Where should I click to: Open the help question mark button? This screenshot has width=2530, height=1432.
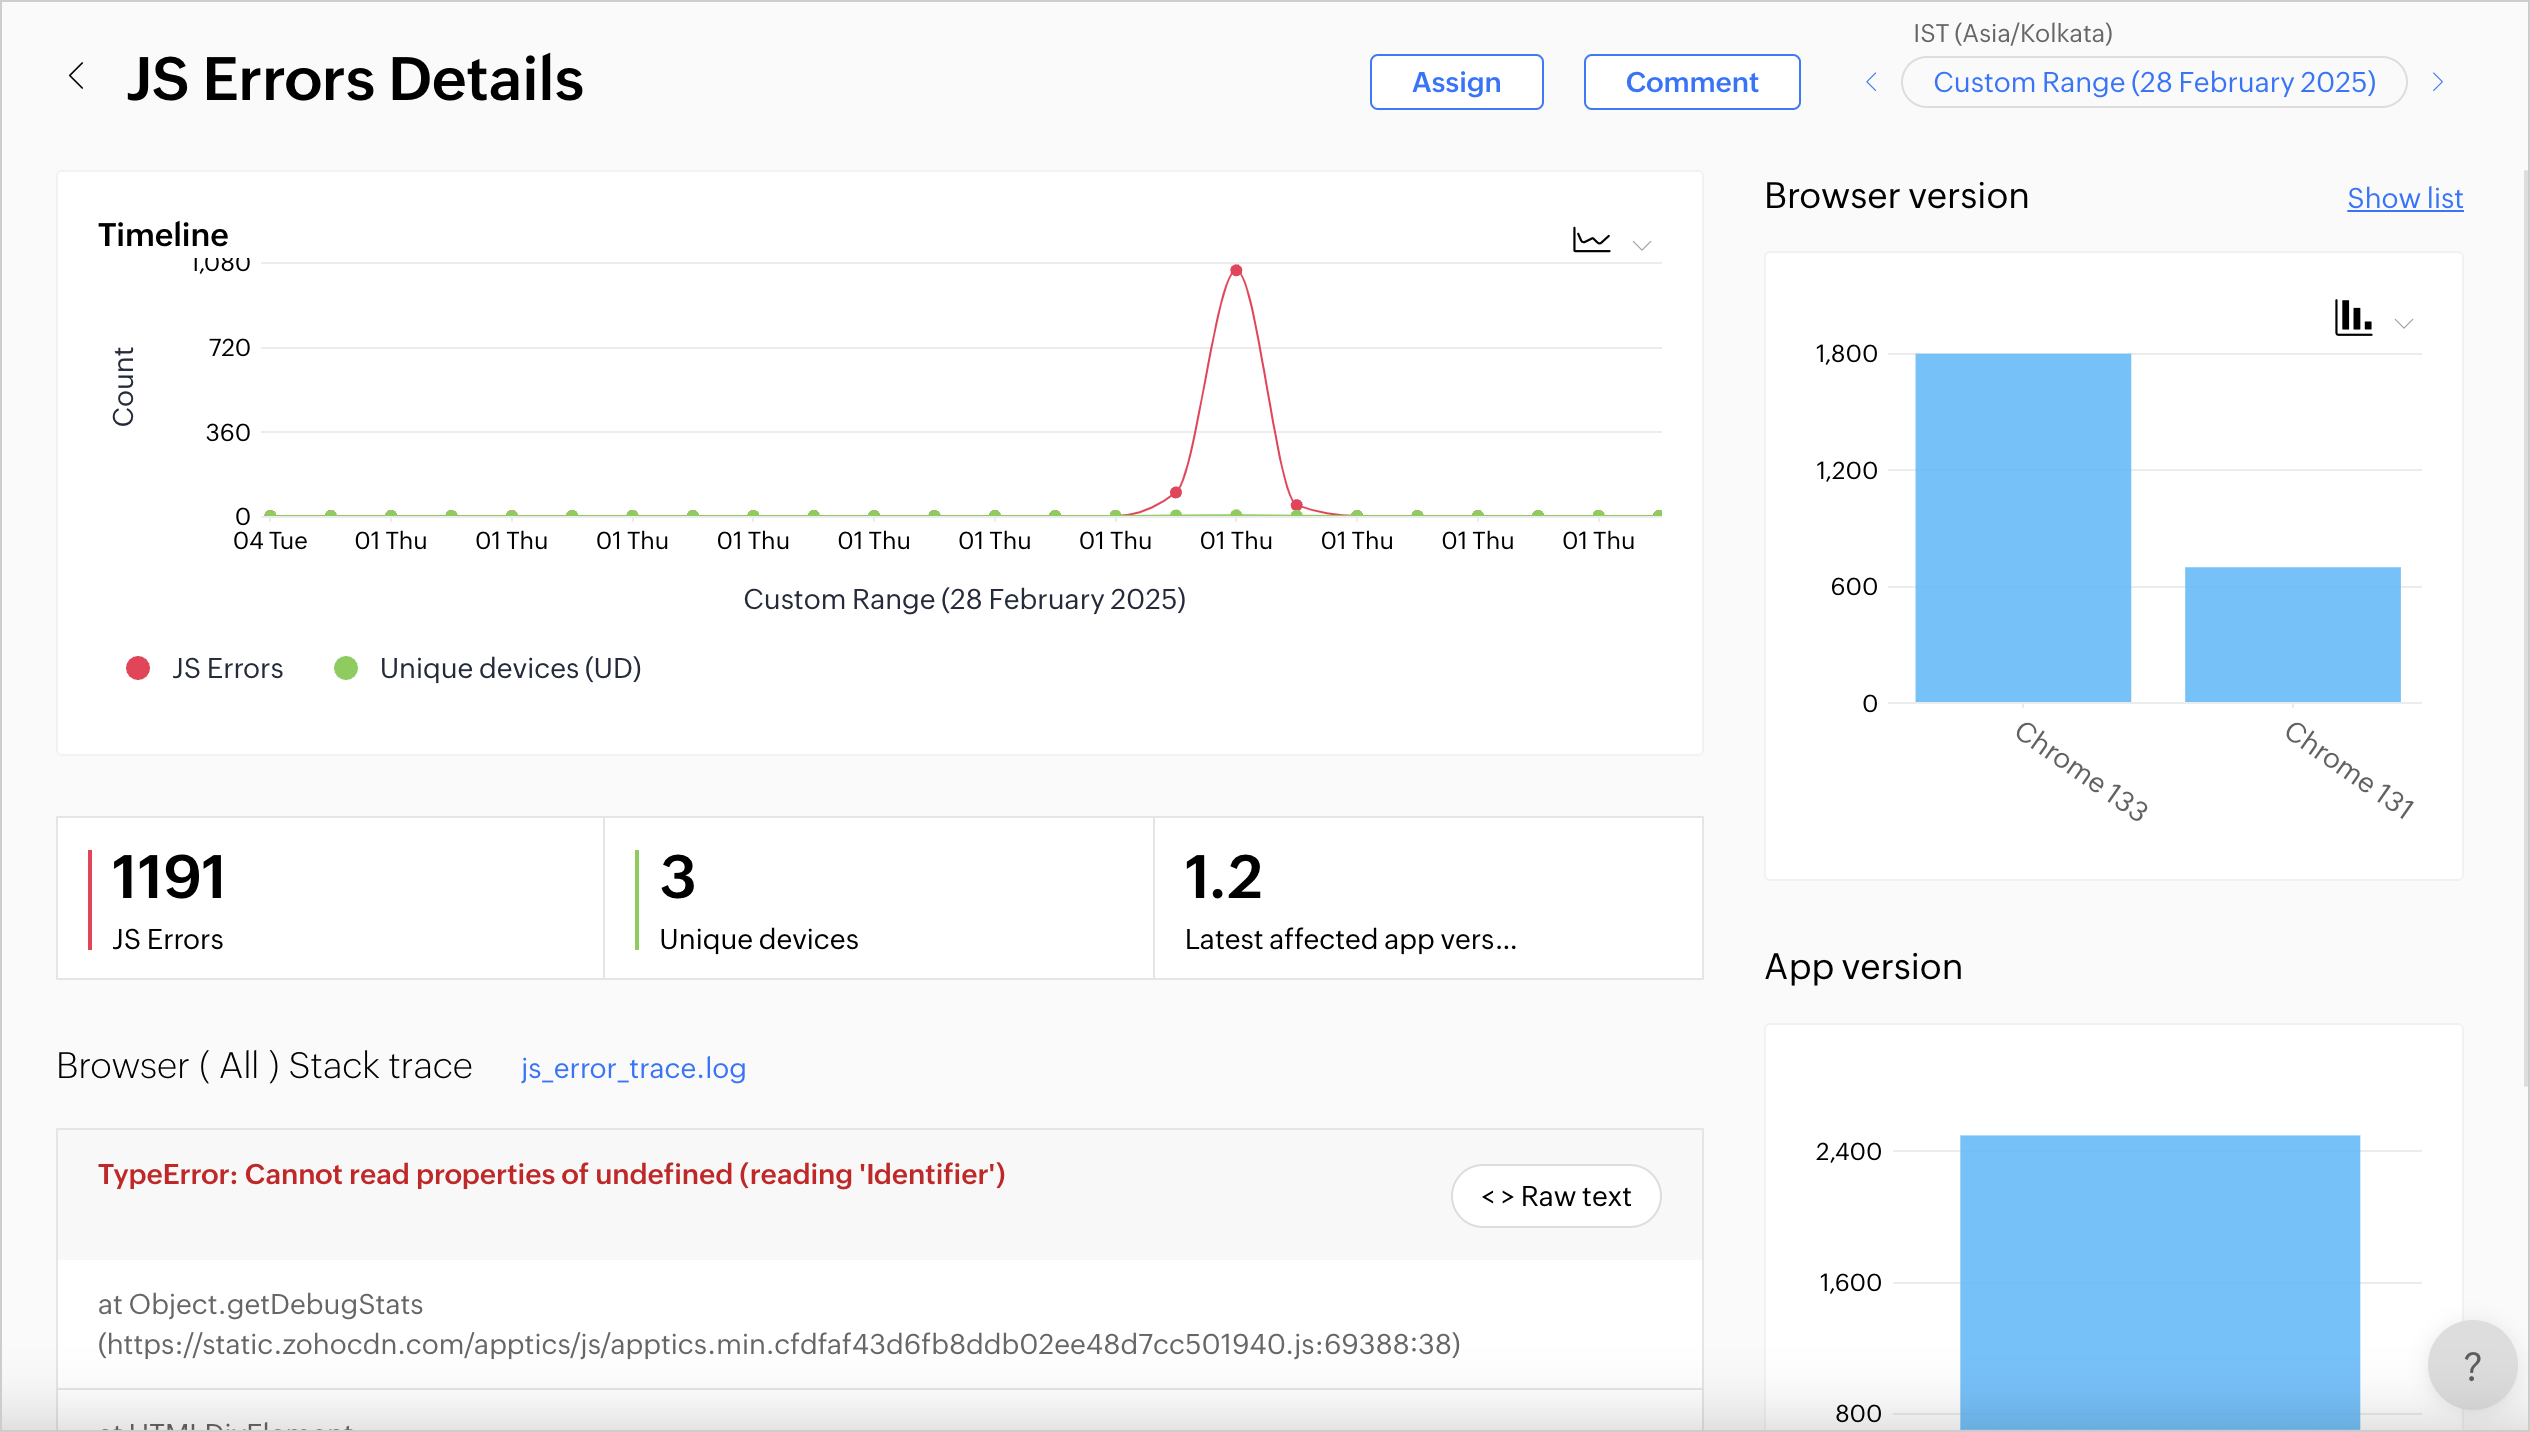click(x=2471, y=1365)
